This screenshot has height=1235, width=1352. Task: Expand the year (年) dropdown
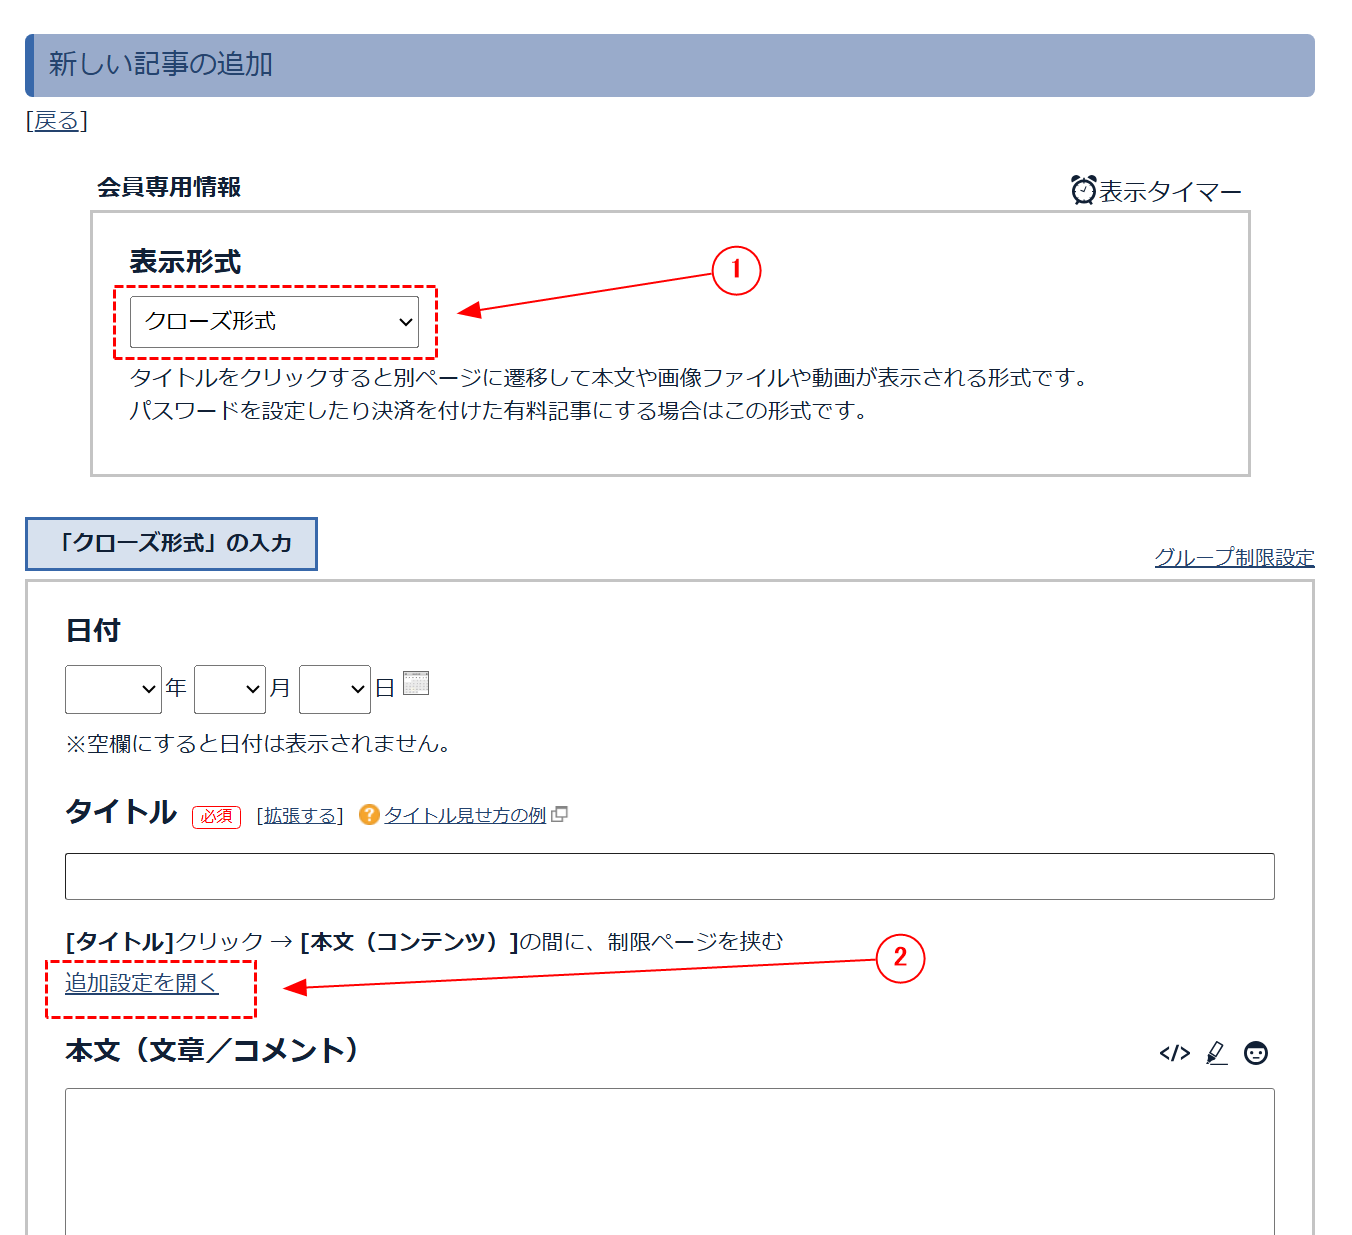coord(113,689)
